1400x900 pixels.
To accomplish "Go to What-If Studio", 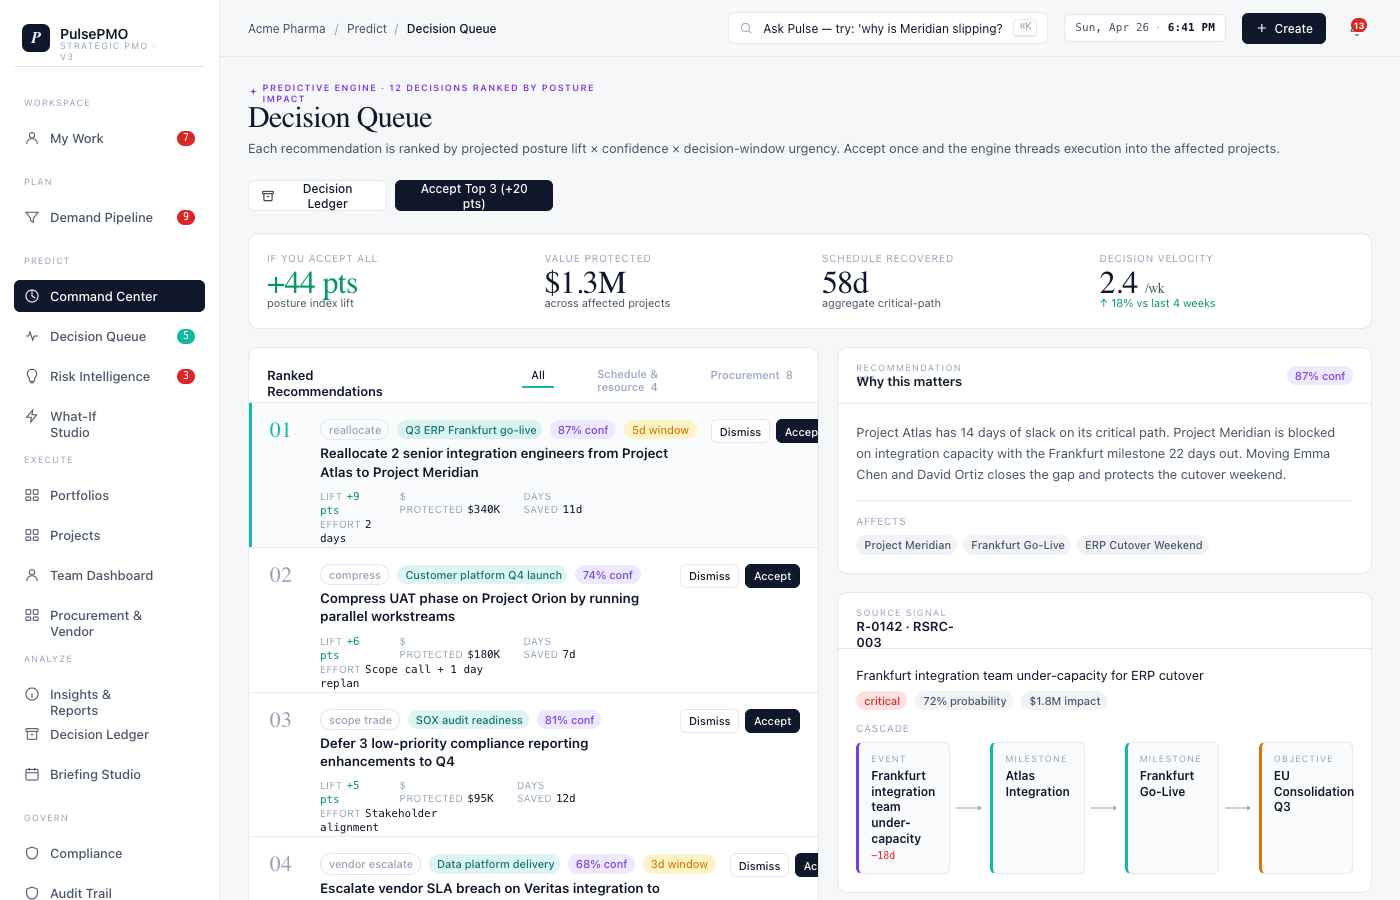I will 109,425.
